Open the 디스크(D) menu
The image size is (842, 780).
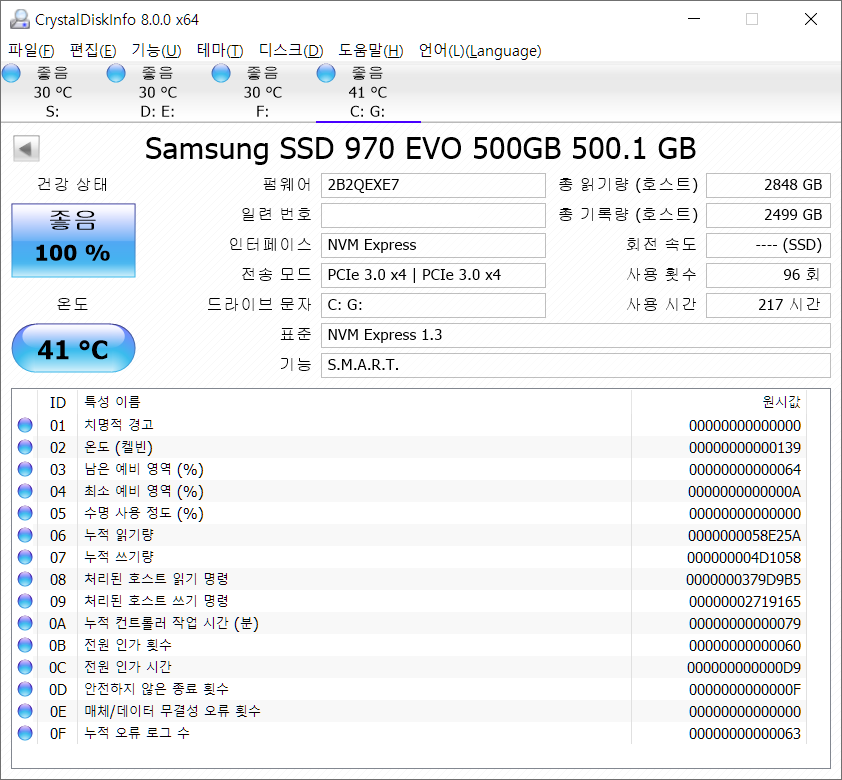pyautogui.click(x=291, y=50)
